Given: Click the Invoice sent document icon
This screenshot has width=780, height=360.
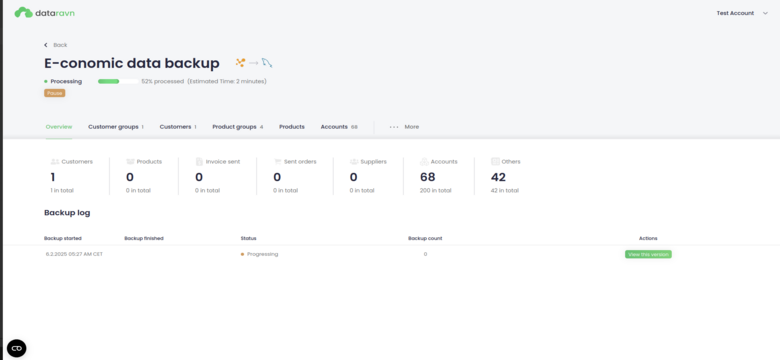Looking at the screenshot, I should coord(199,162).
